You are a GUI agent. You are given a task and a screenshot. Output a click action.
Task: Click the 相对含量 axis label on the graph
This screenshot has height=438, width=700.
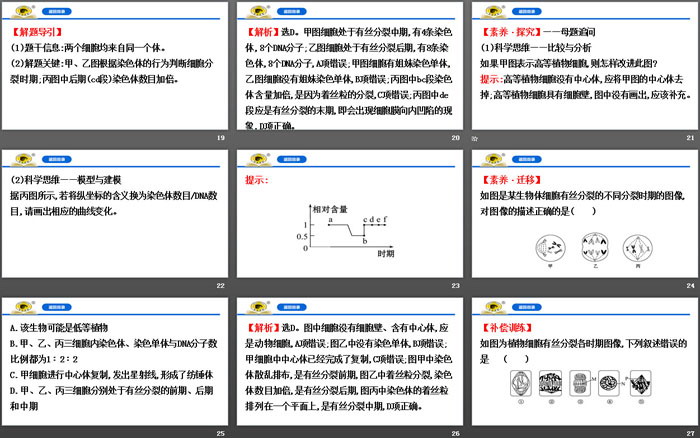330,209
